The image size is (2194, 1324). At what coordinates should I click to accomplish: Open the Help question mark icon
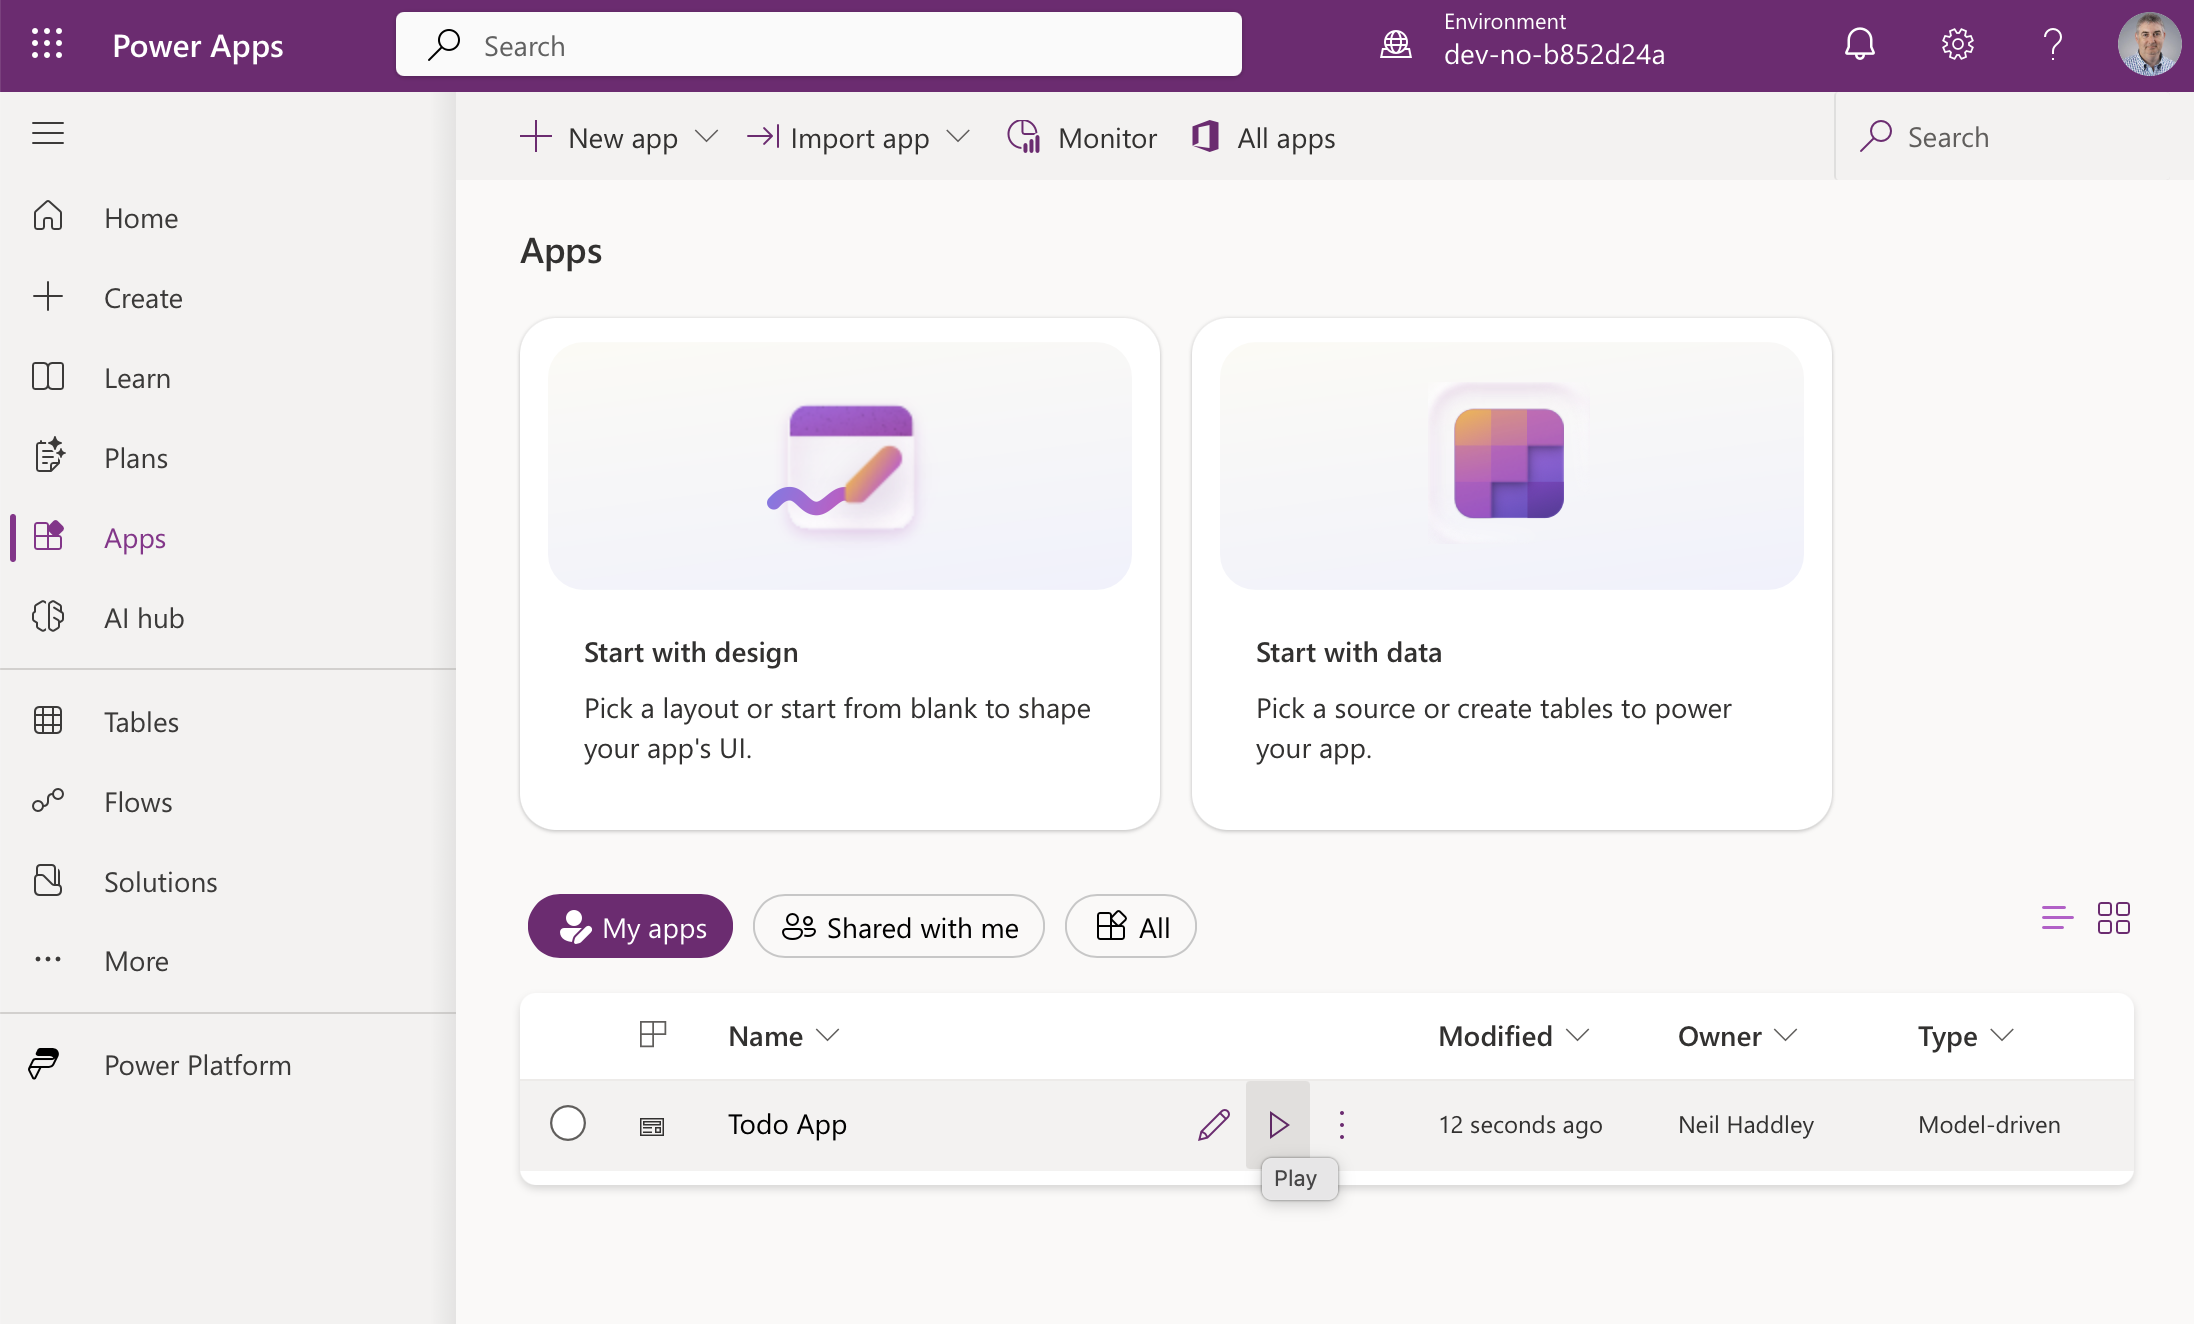2052,45
